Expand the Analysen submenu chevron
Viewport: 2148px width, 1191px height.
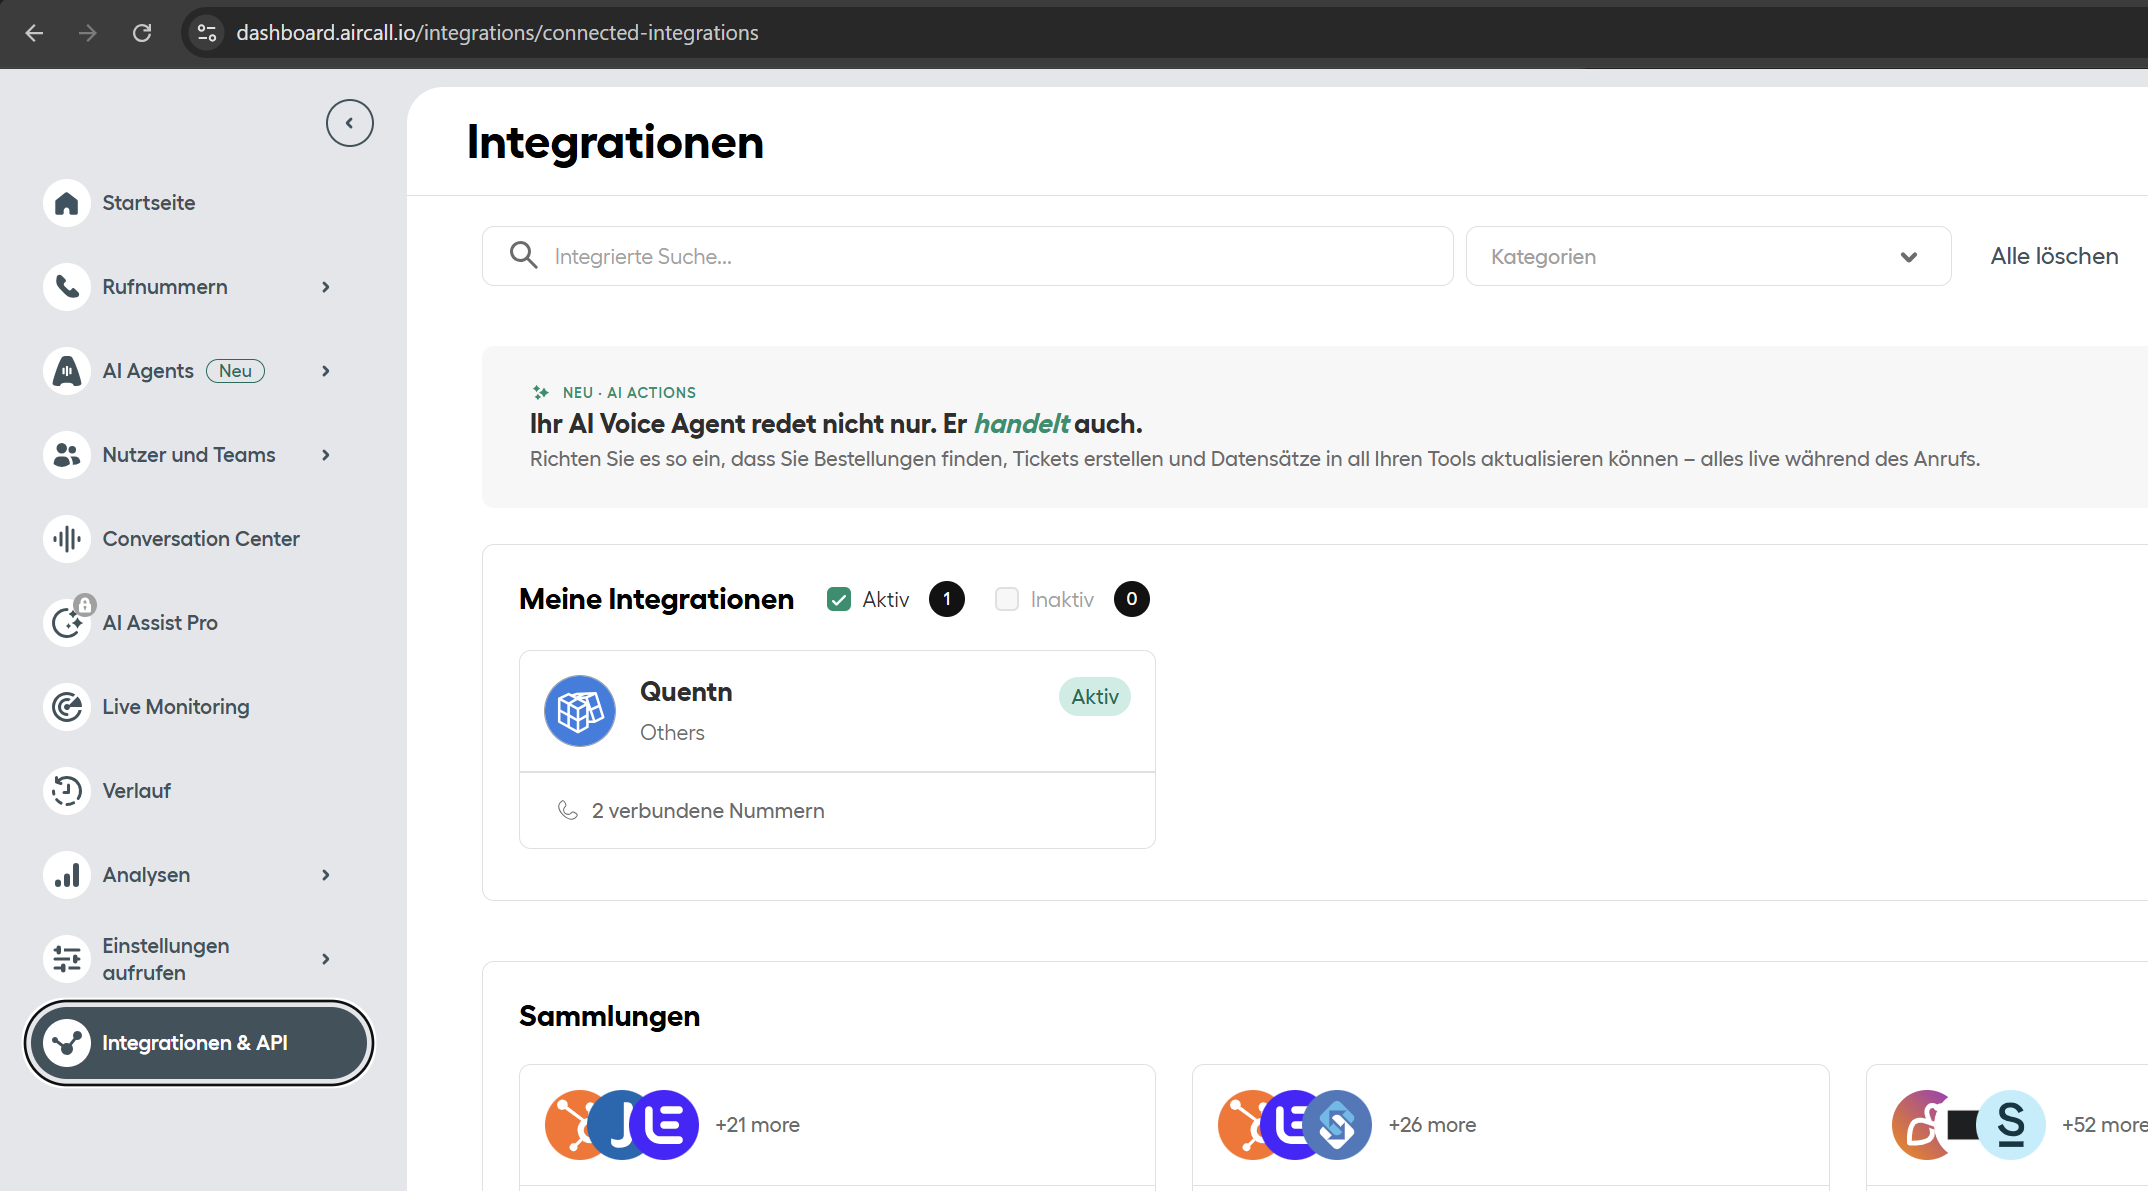[x=326, y=875]
